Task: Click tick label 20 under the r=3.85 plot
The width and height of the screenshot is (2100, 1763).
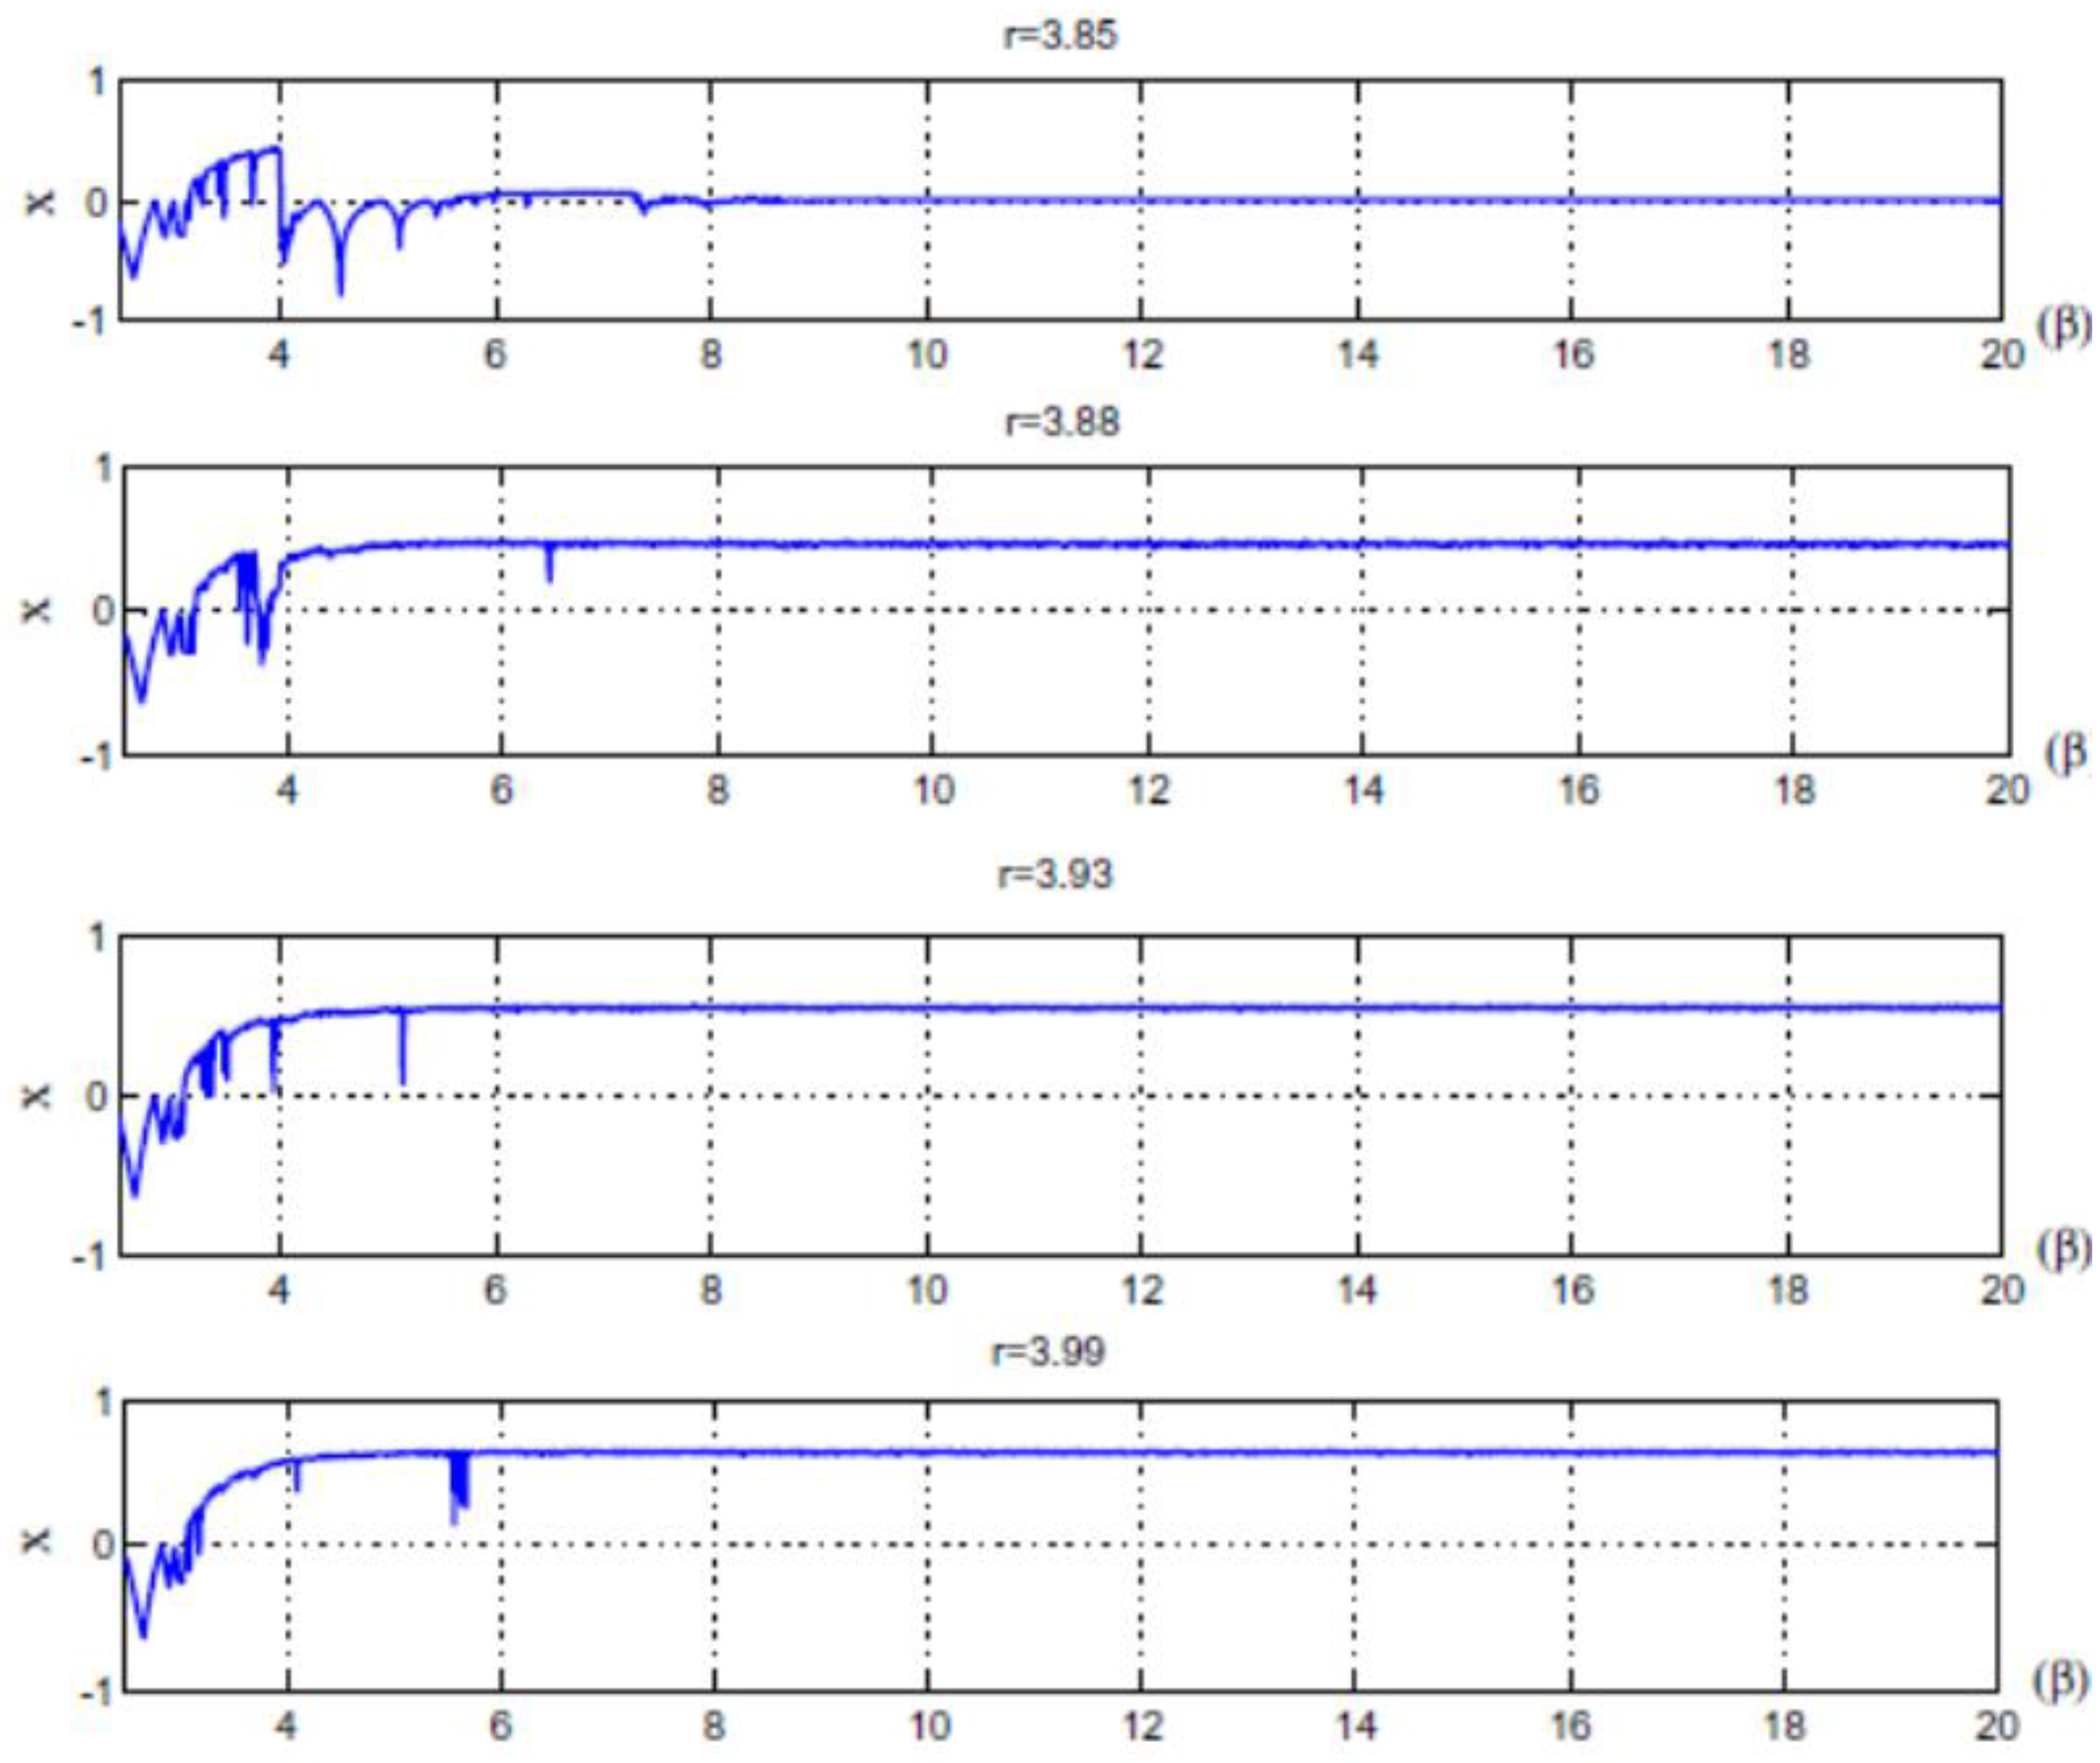Action: tap(2002, 354)
